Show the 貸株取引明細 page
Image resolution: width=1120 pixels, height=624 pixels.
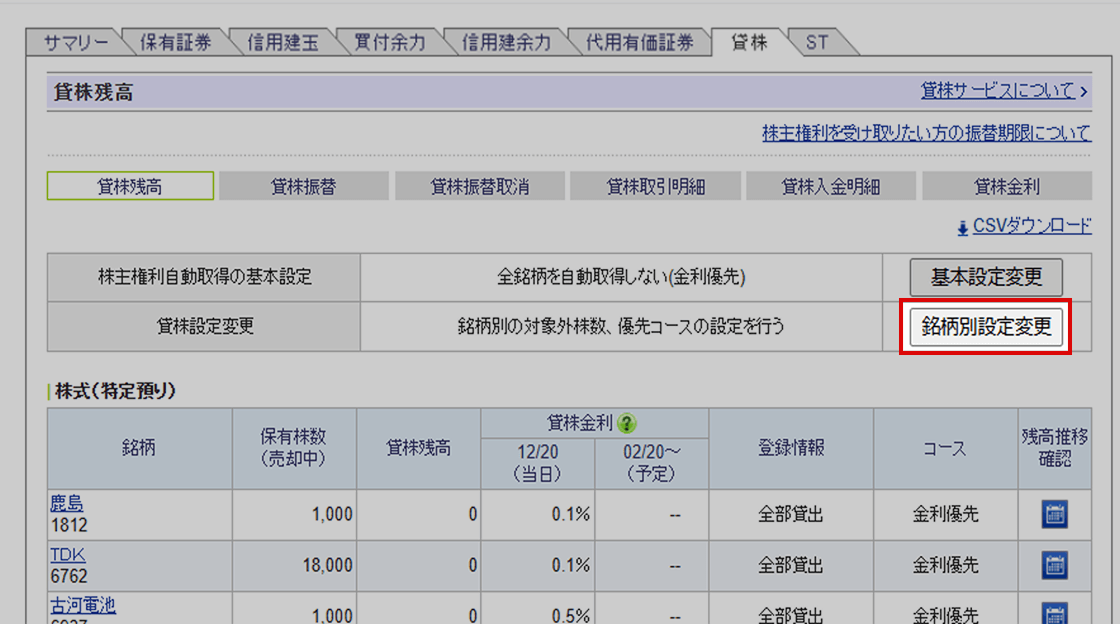[x=655, y=186]
